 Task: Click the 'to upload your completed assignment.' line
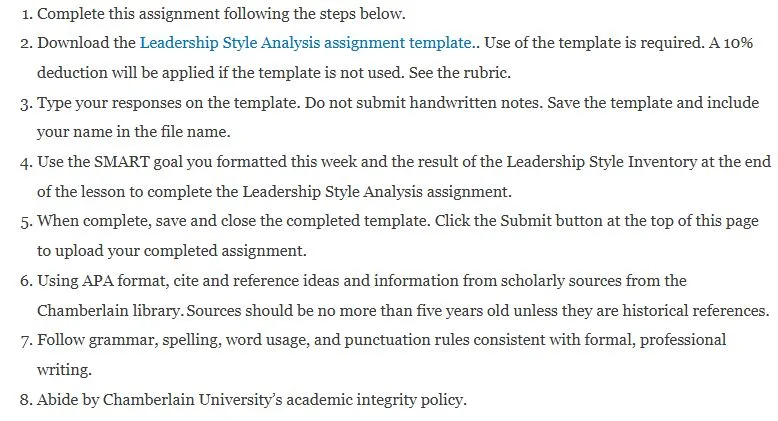tap(172, 251)
